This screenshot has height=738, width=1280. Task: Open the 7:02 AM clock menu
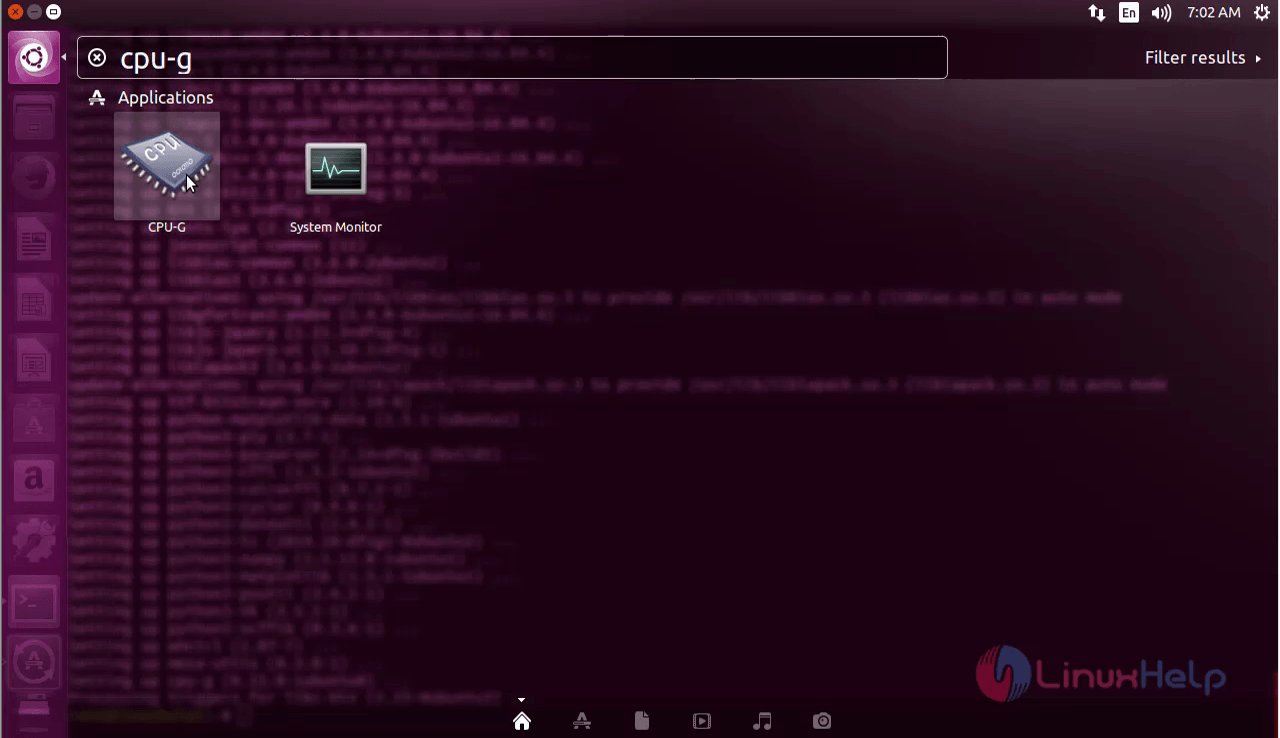(x=1214, y=13)
